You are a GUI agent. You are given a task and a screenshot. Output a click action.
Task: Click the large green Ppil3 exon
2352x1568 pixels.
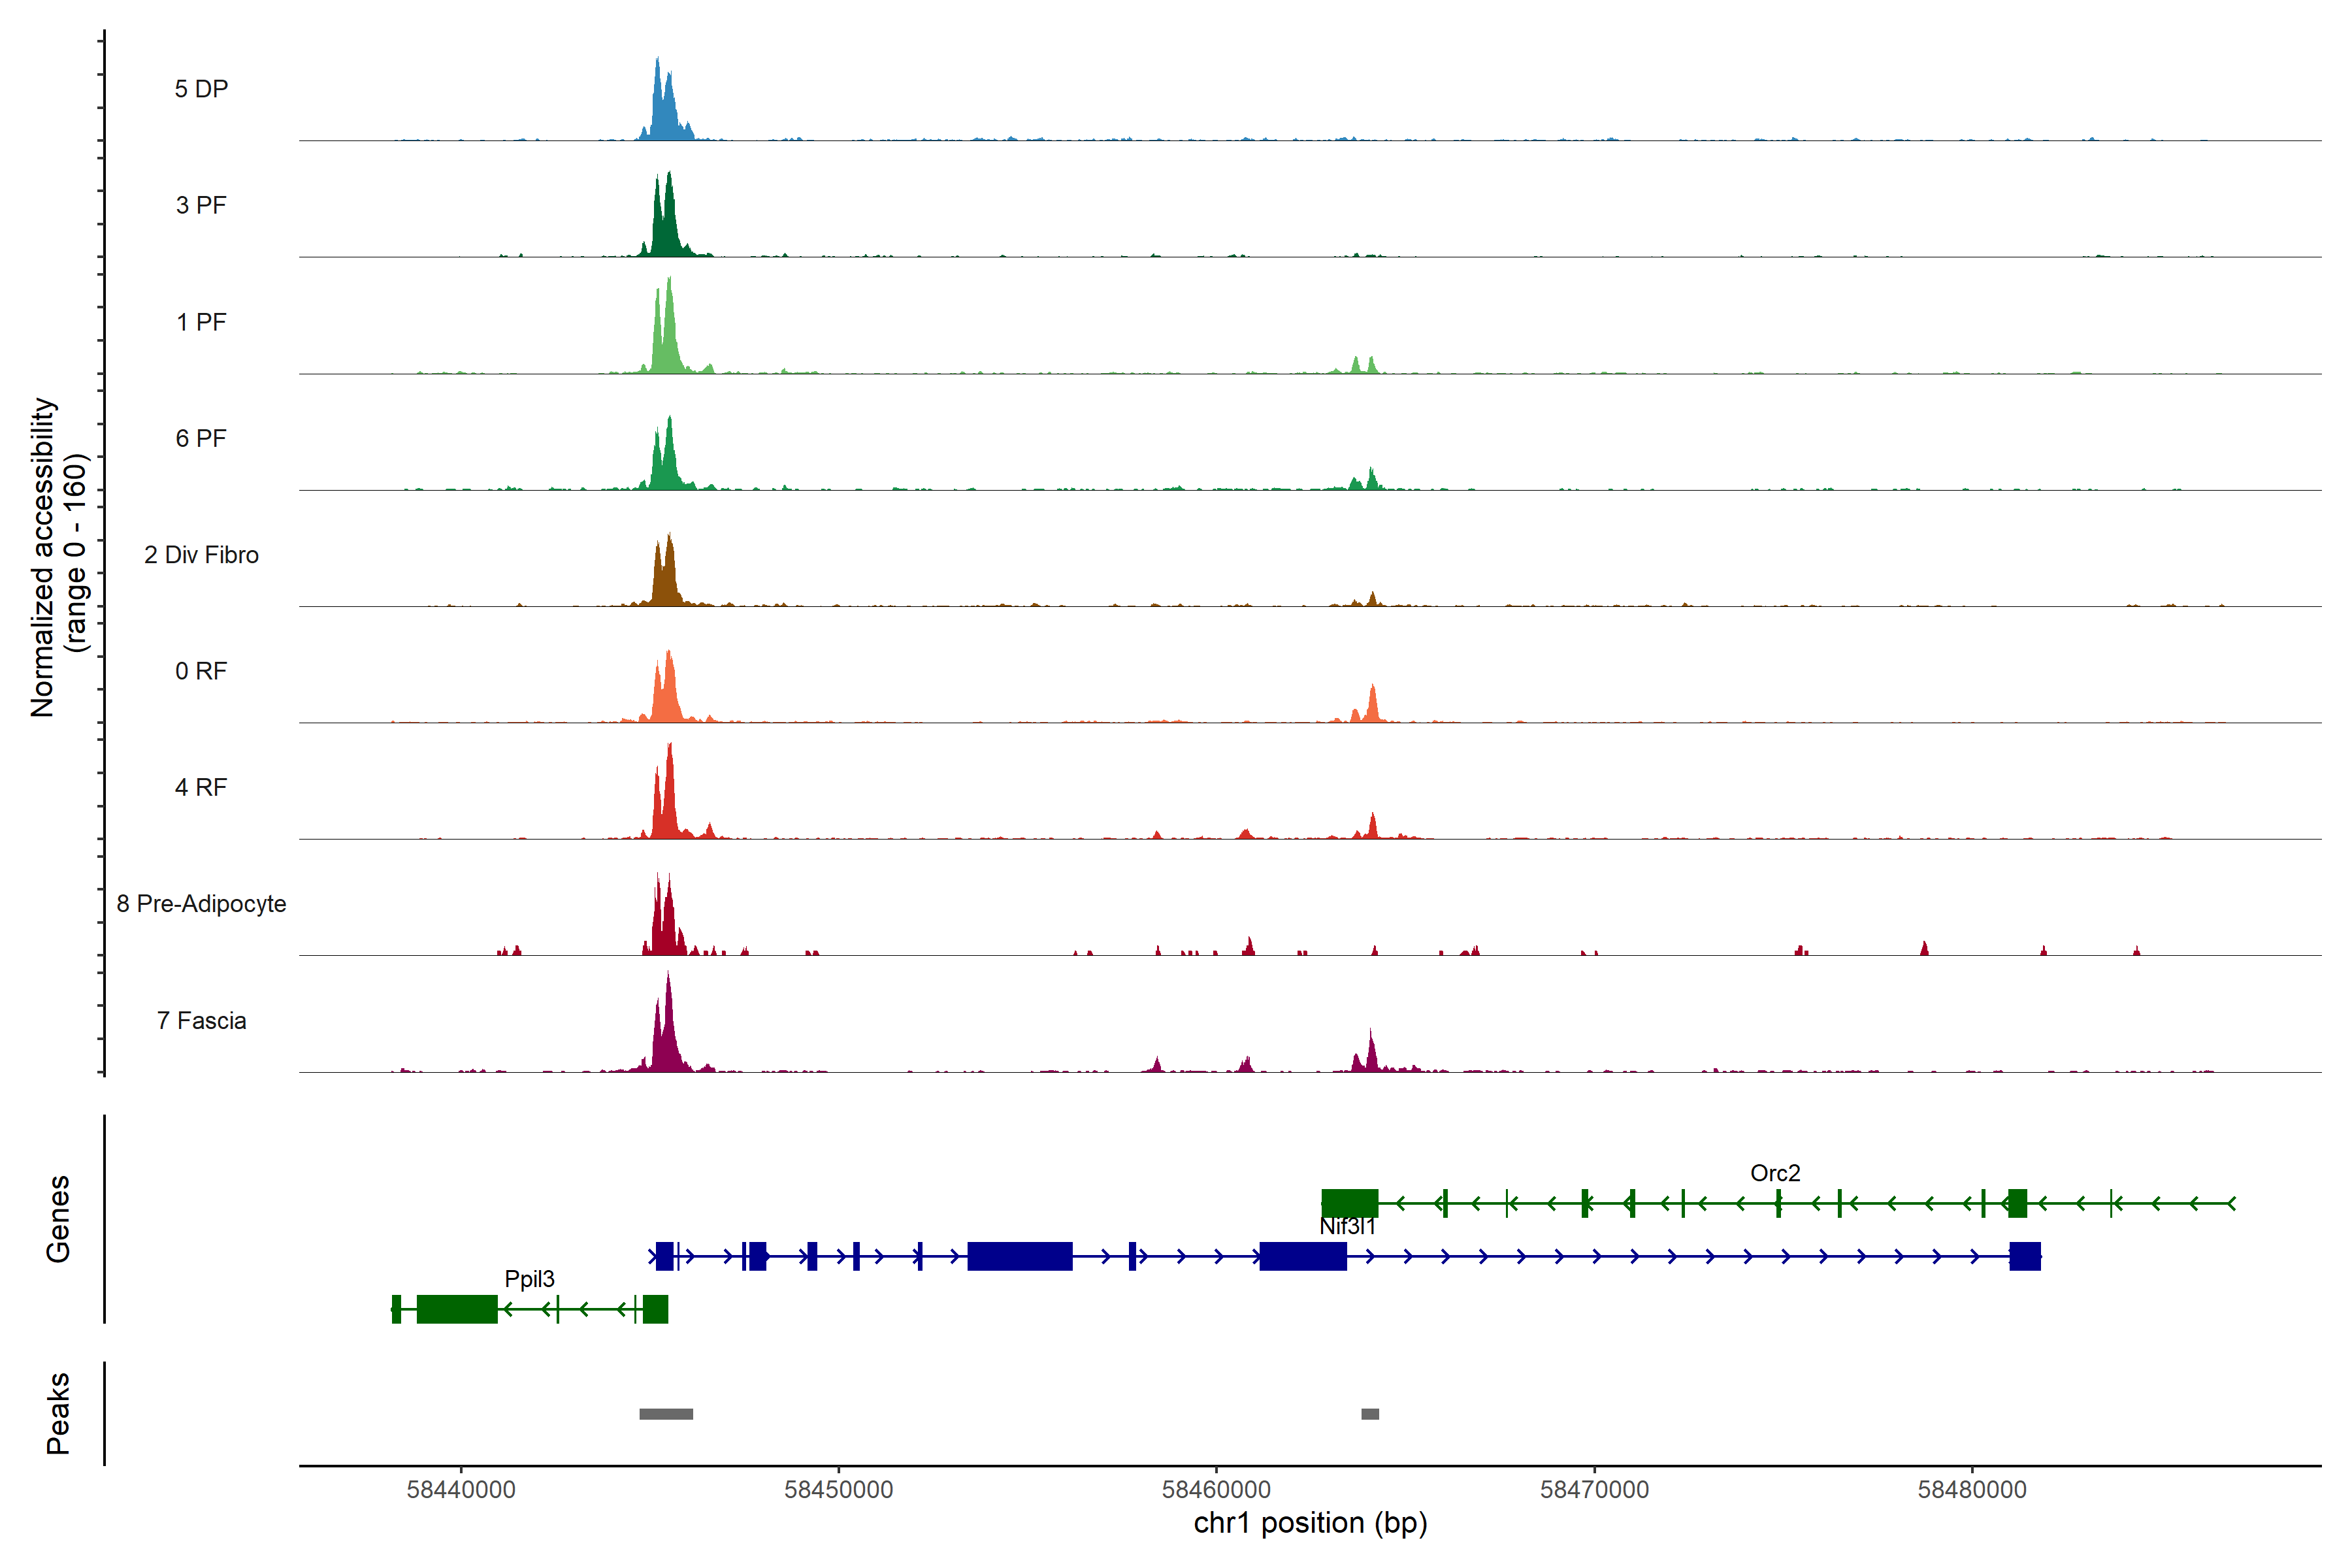point(457,1308)
